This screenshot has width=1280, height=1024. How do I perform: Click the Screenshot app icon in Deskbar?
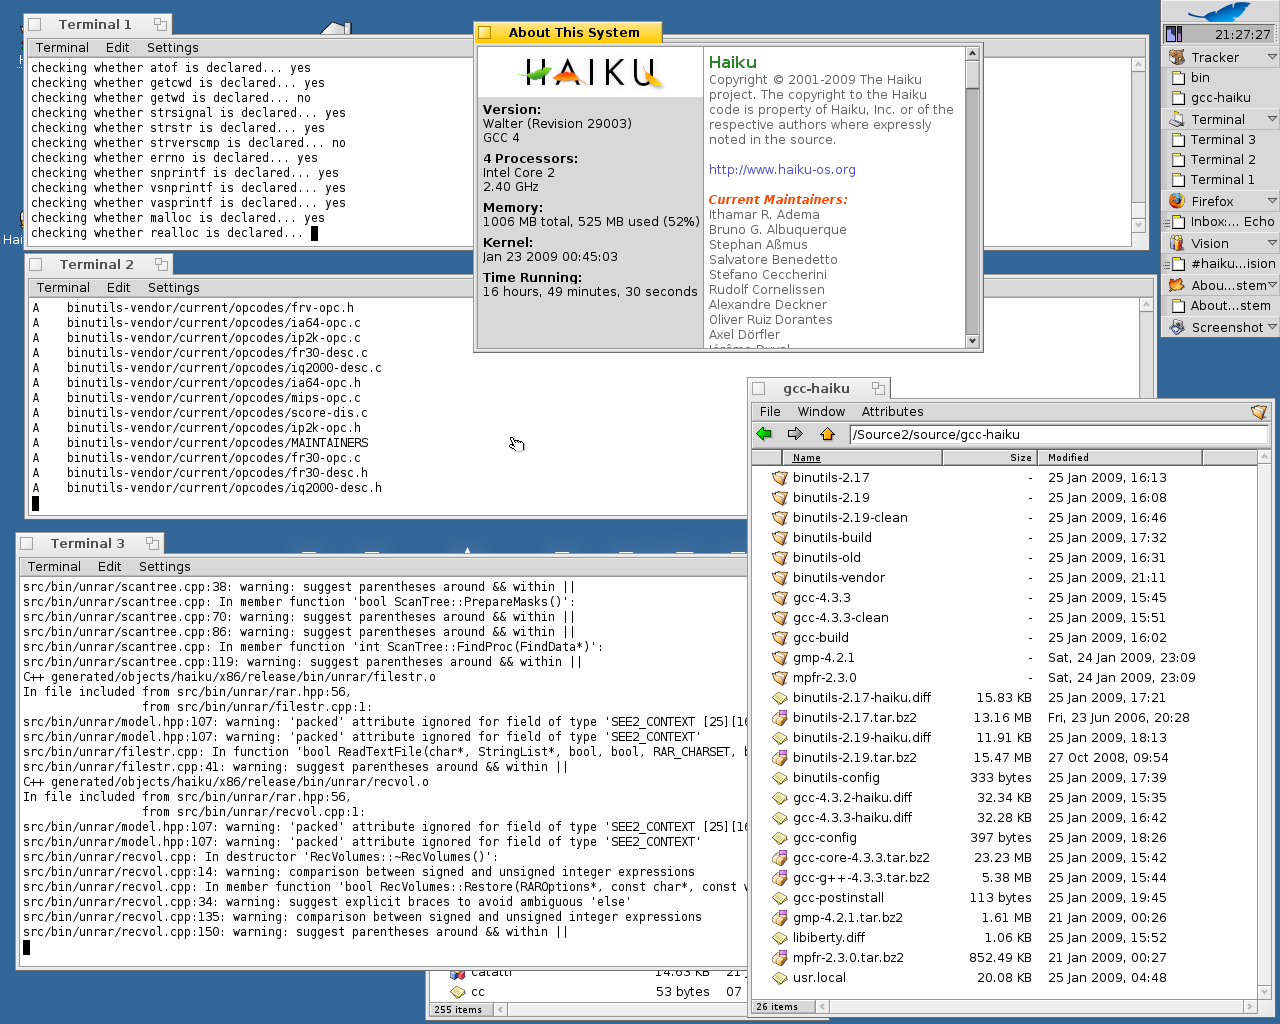[x=1177, y=327]
